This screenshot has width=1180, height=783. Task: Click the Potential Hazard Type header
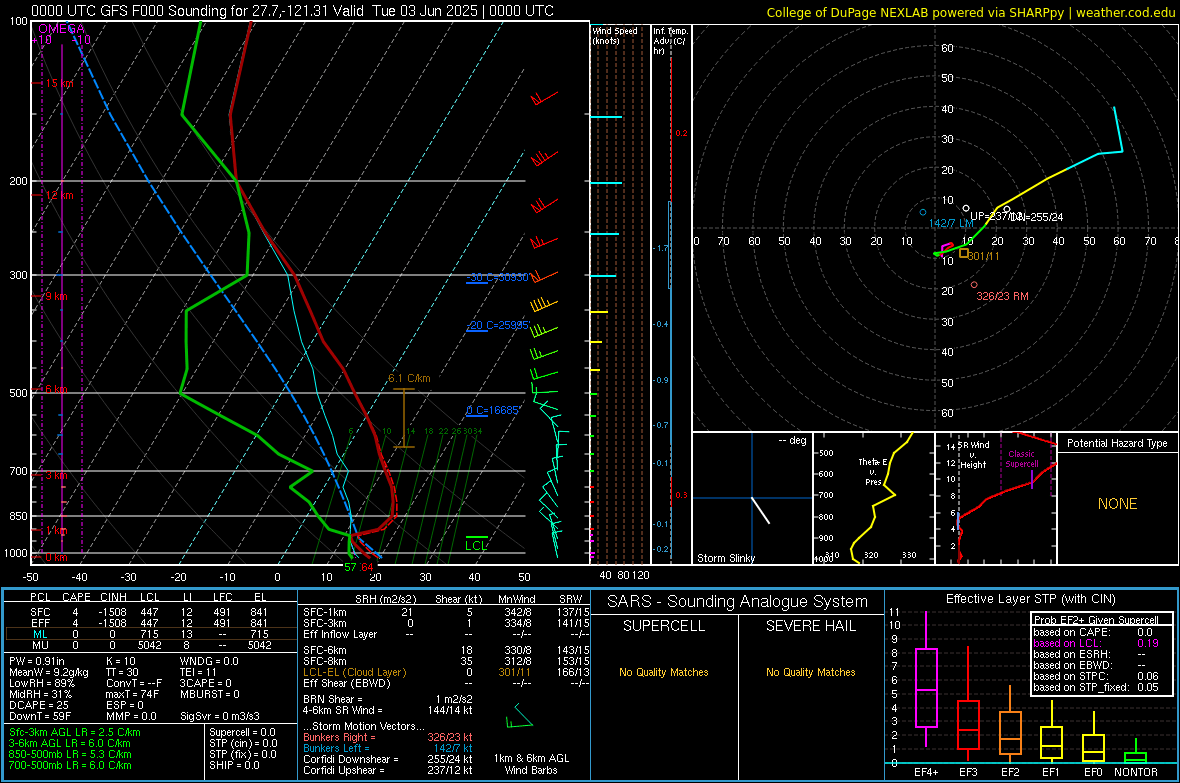[x=1118, y=443]
